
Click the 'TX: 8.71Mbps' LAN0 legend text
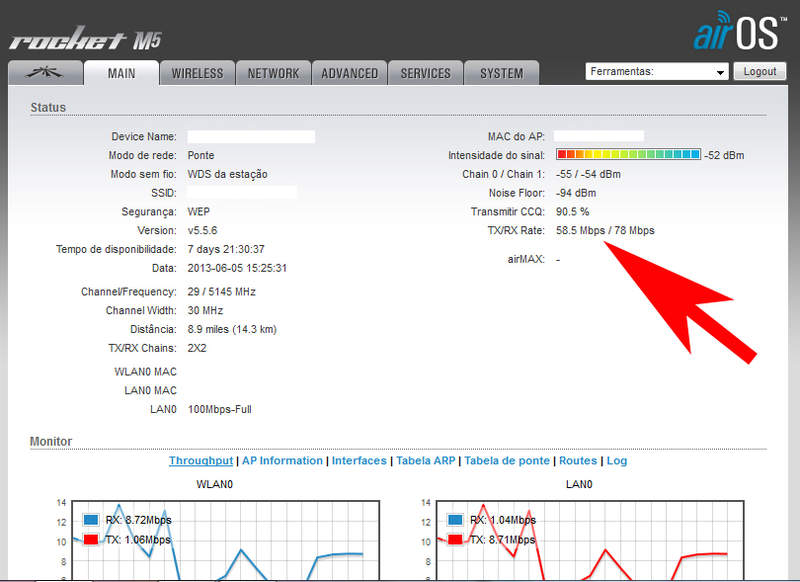(503, 540)
